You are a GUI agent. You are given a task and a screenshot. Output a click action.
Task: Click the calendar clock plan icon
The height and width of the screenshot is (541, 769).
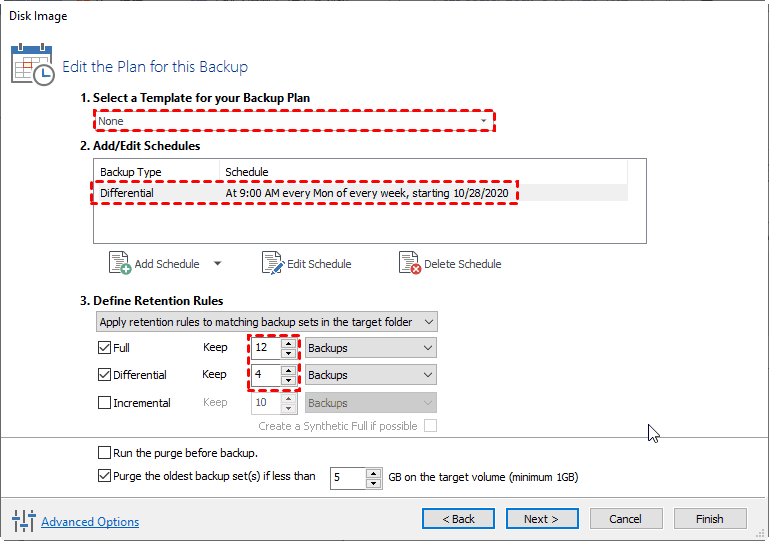pyautogui.click(x=33, y=65)
